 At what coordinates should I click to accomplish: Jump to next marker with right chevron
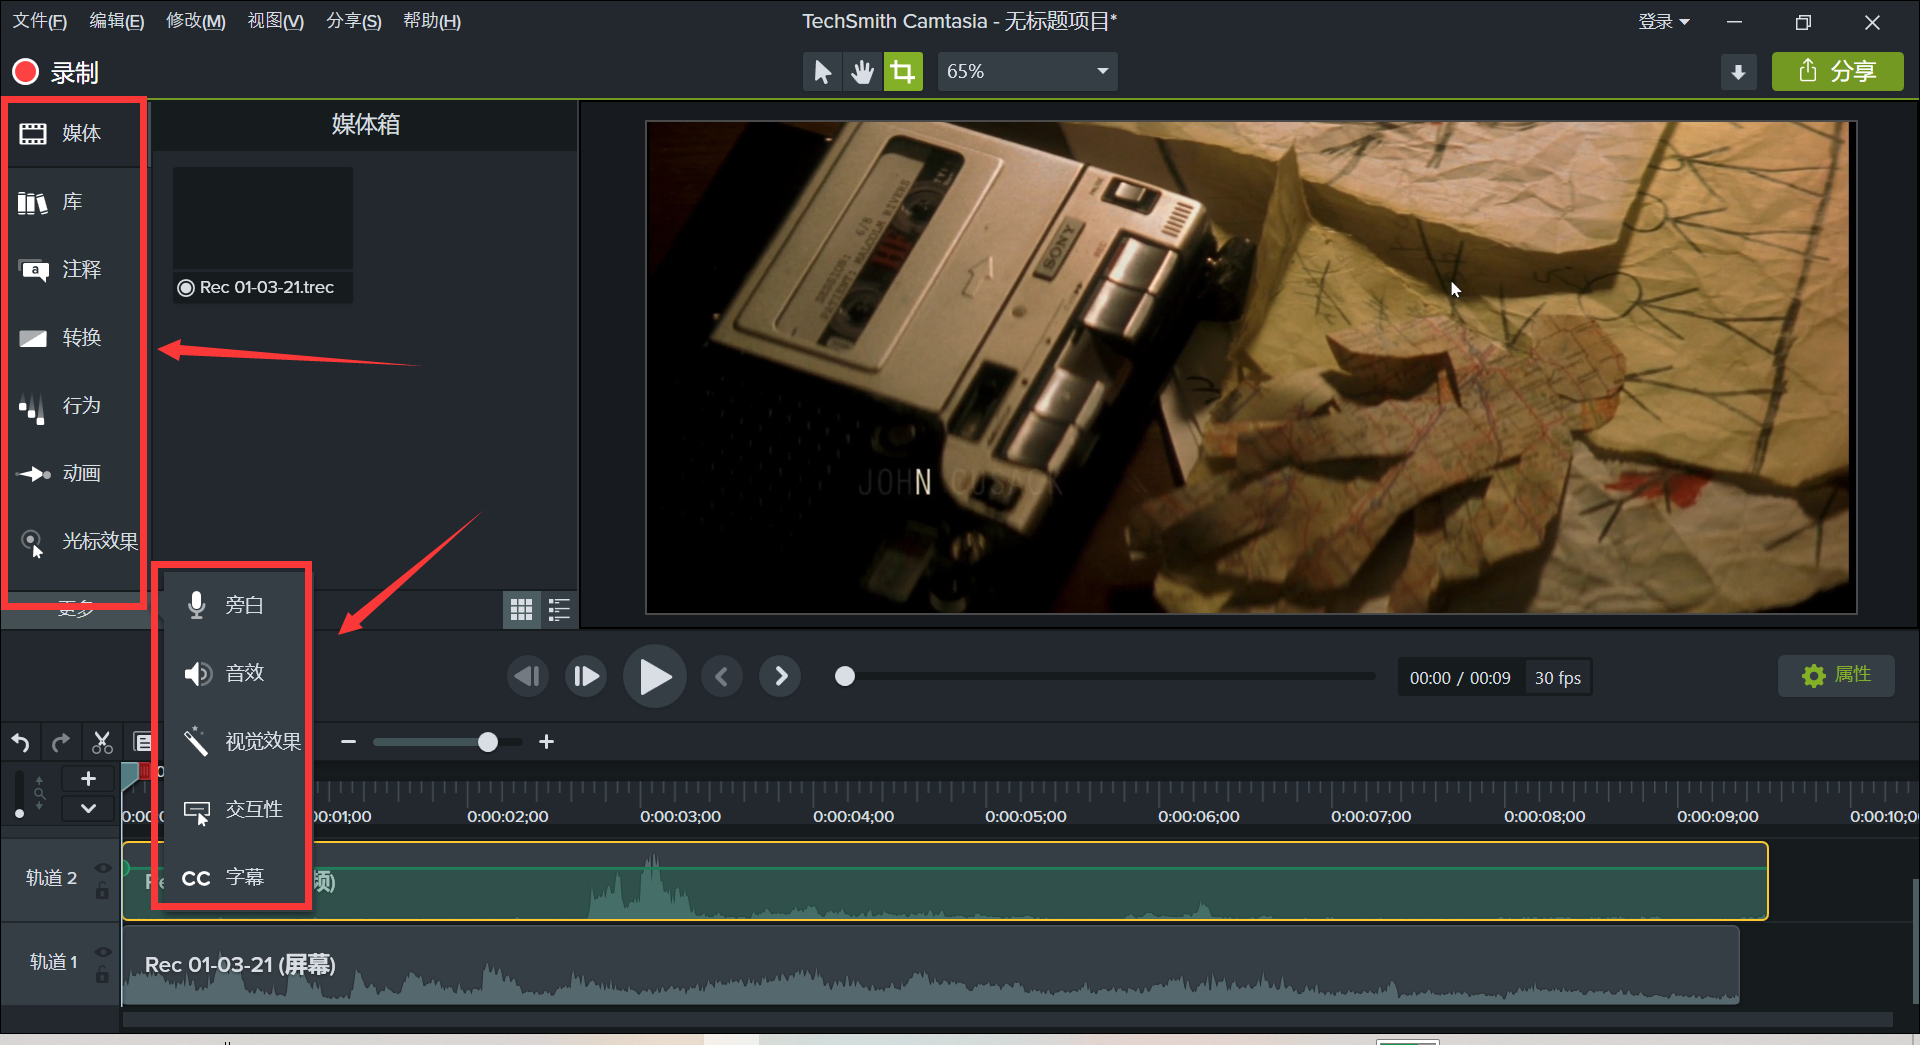[x=781, y=677]
